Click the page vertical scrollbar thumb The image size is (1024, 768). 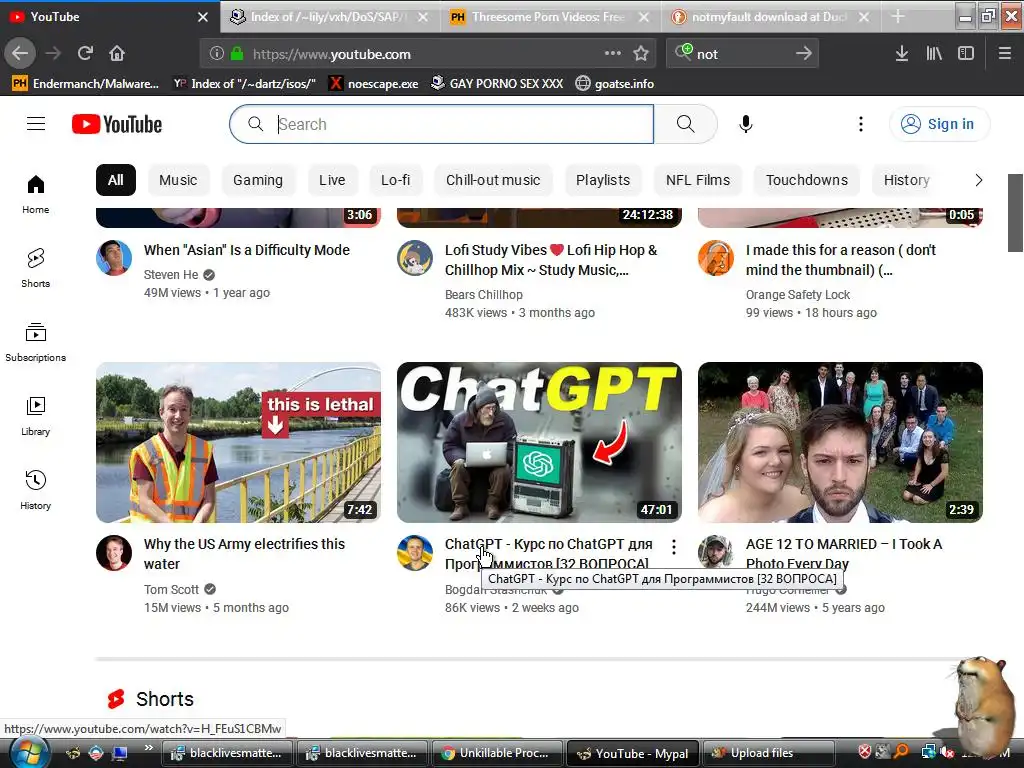click(1015, 213)
